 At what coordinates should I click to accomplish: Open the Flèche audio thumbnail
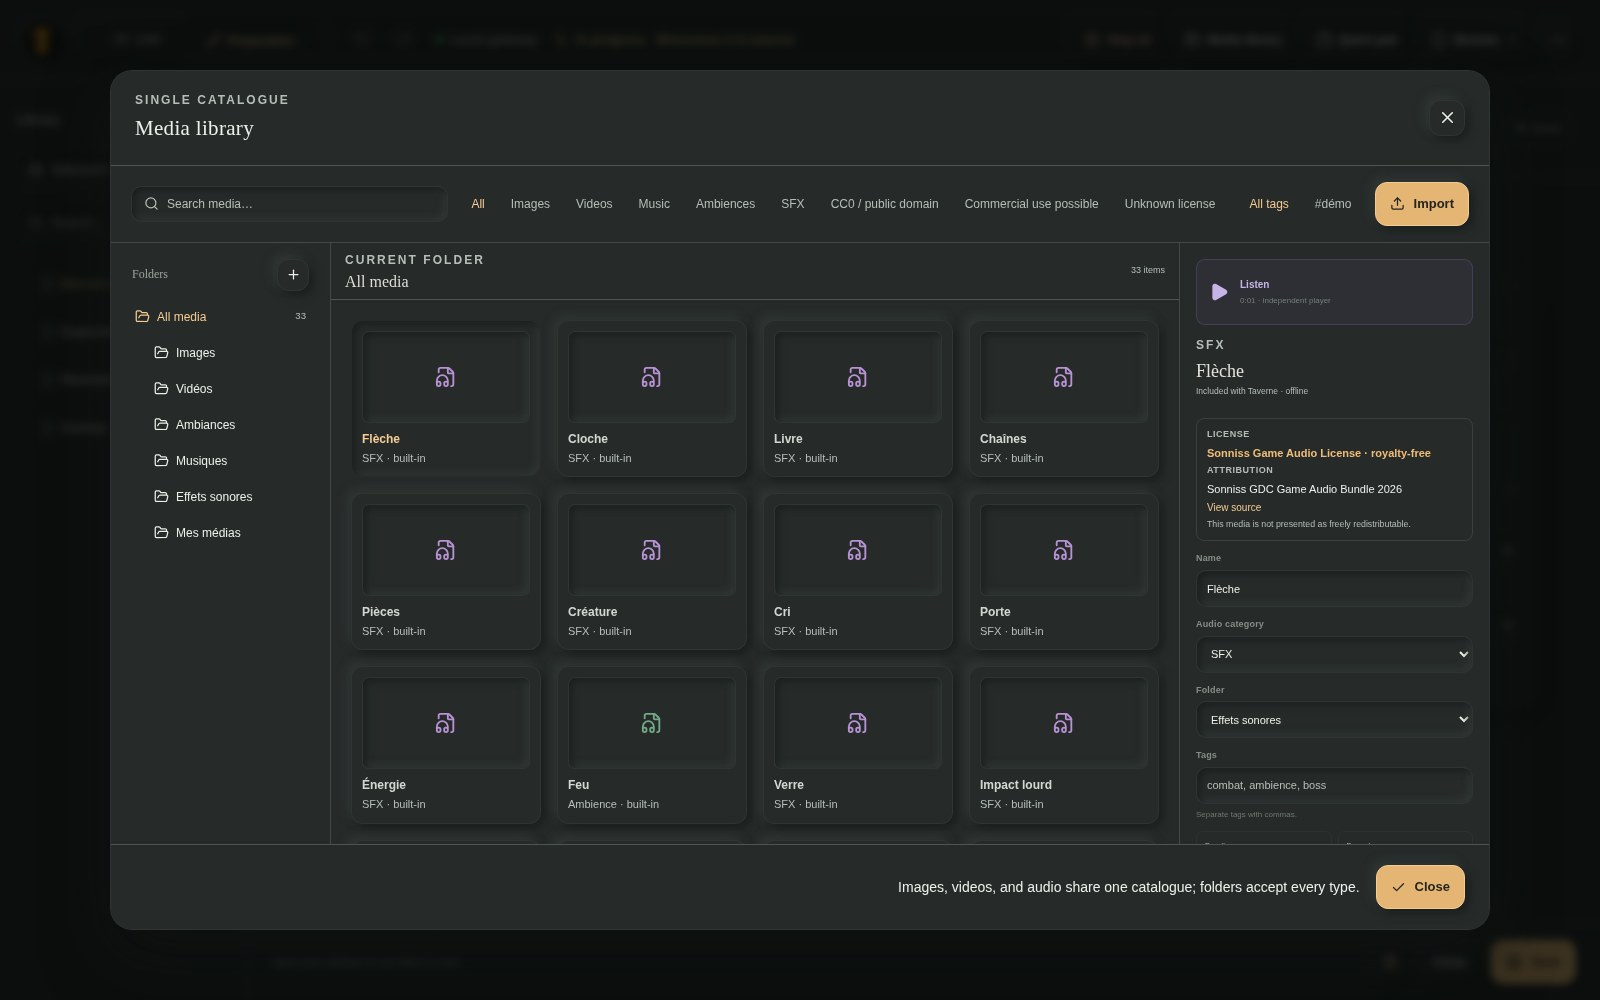[445, 377]
